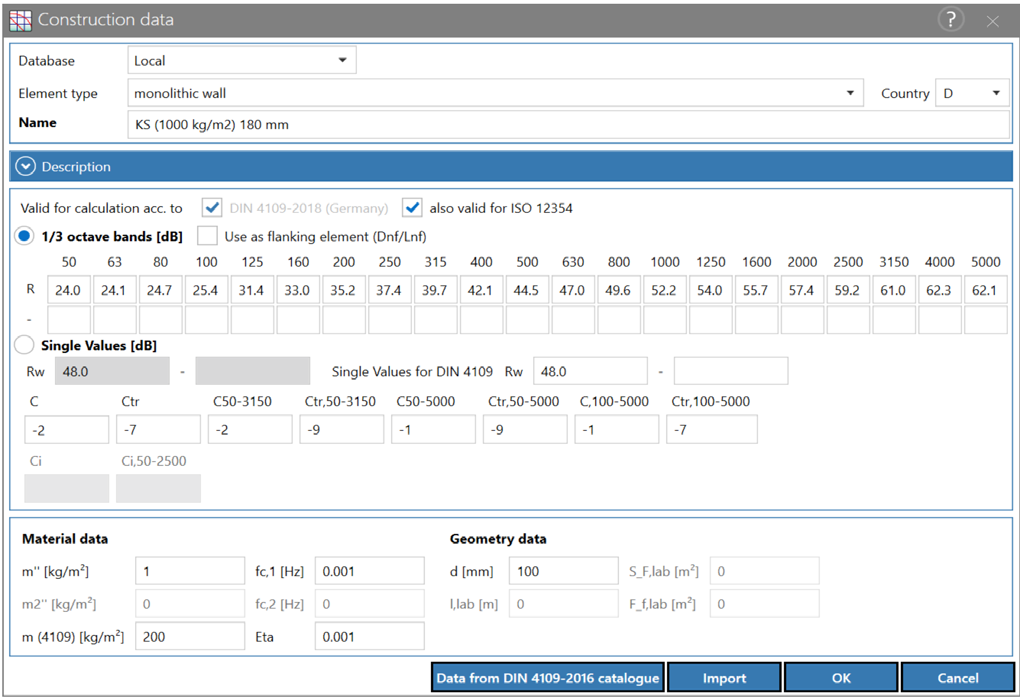This screenshot has height=698, width=1020.
Task: Open the Country dropdown
Action: (x=971, y=93)
